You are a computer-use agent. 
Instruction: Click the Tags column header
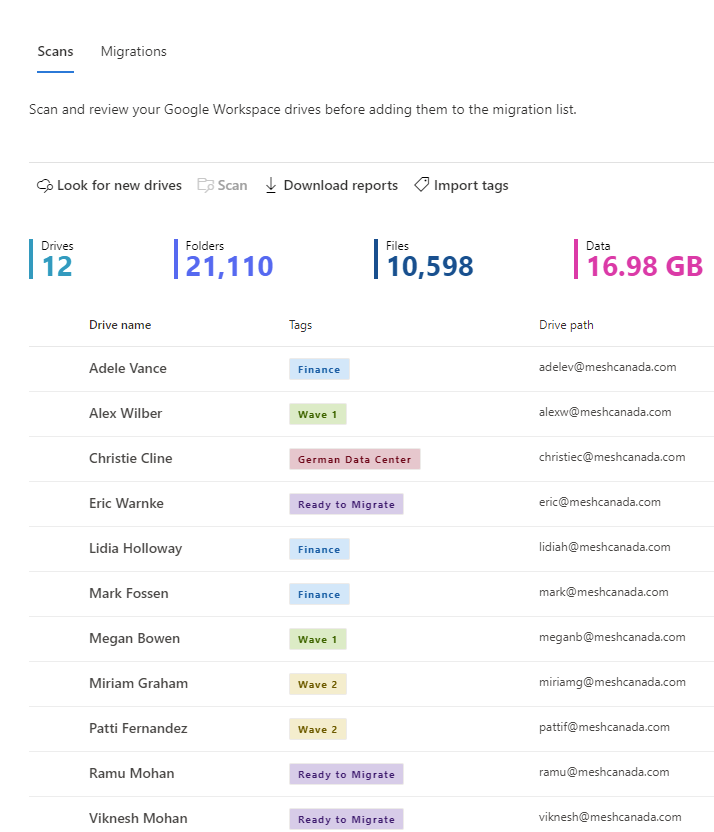pos(300,325)
